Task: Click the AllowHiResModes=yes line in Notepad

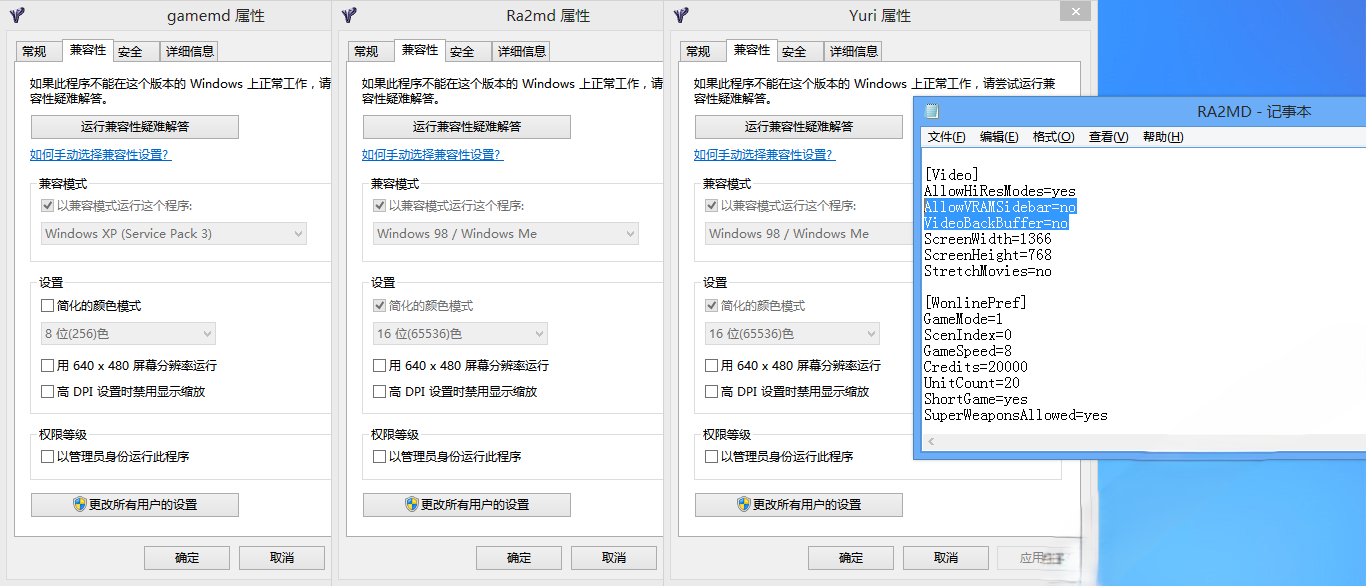Action: [999, 191]
